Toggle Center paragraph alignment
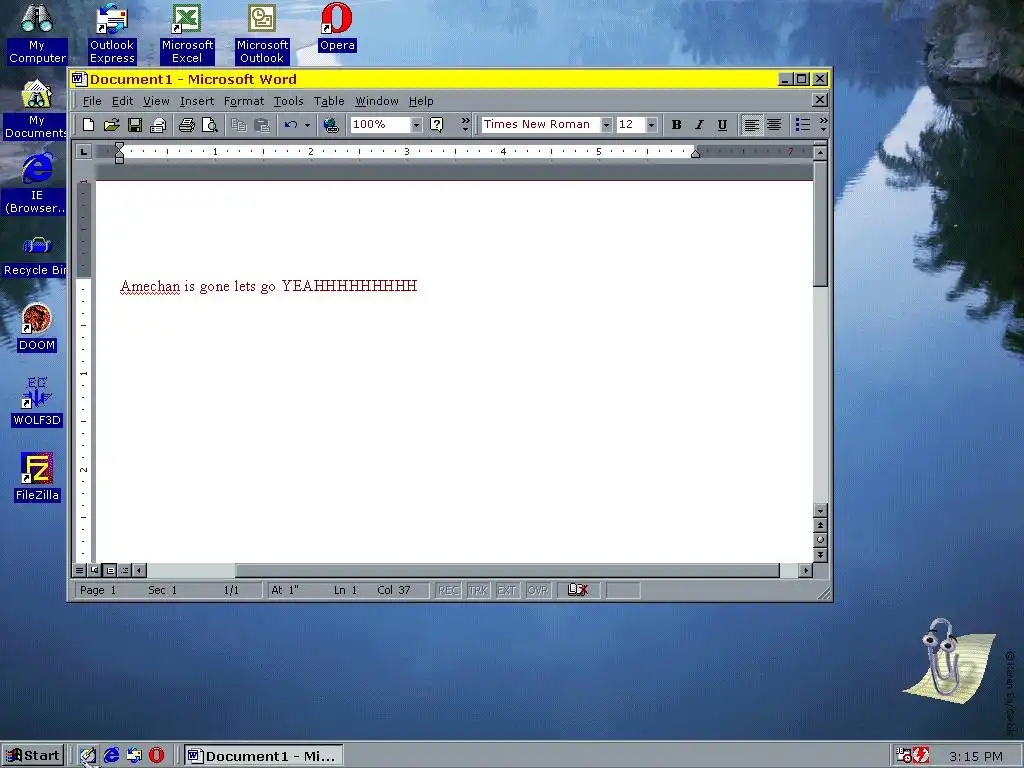Screen dimensions: 1024x768 [x=774, y=125]
